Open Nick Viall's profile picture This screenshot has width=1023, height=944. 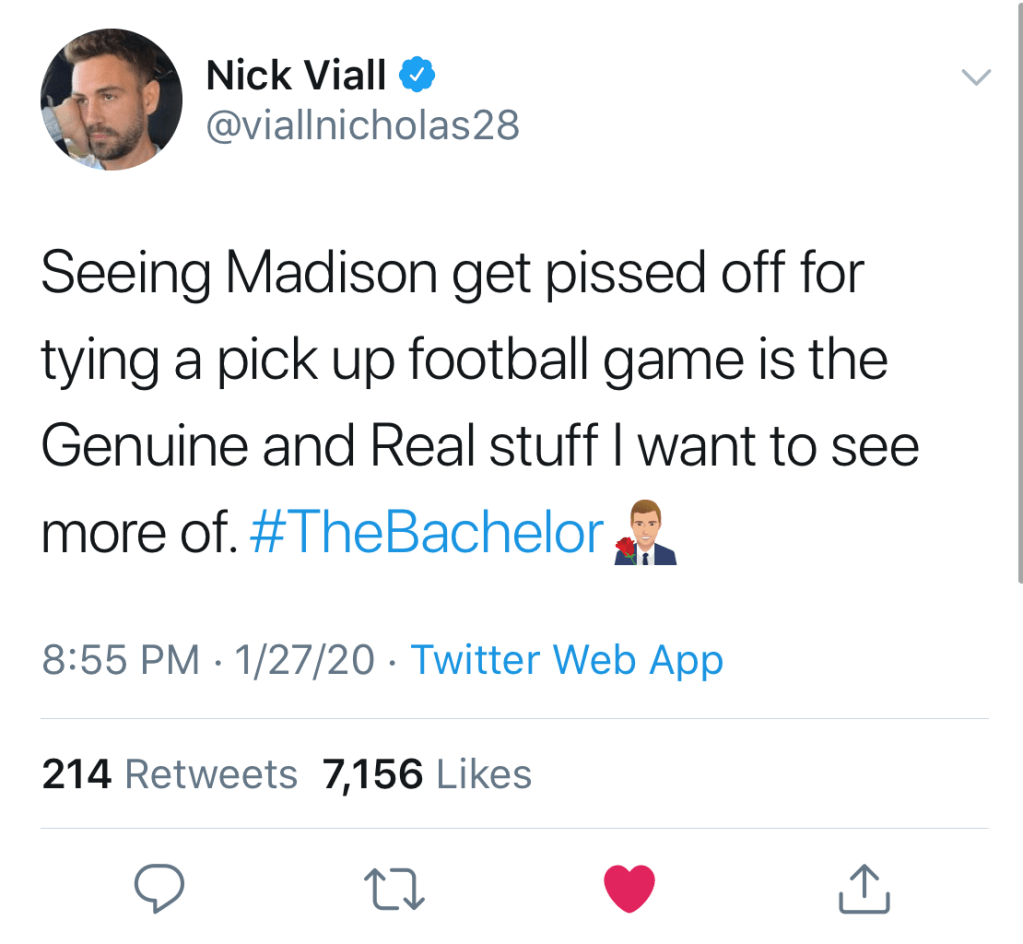tap(111, 99)
